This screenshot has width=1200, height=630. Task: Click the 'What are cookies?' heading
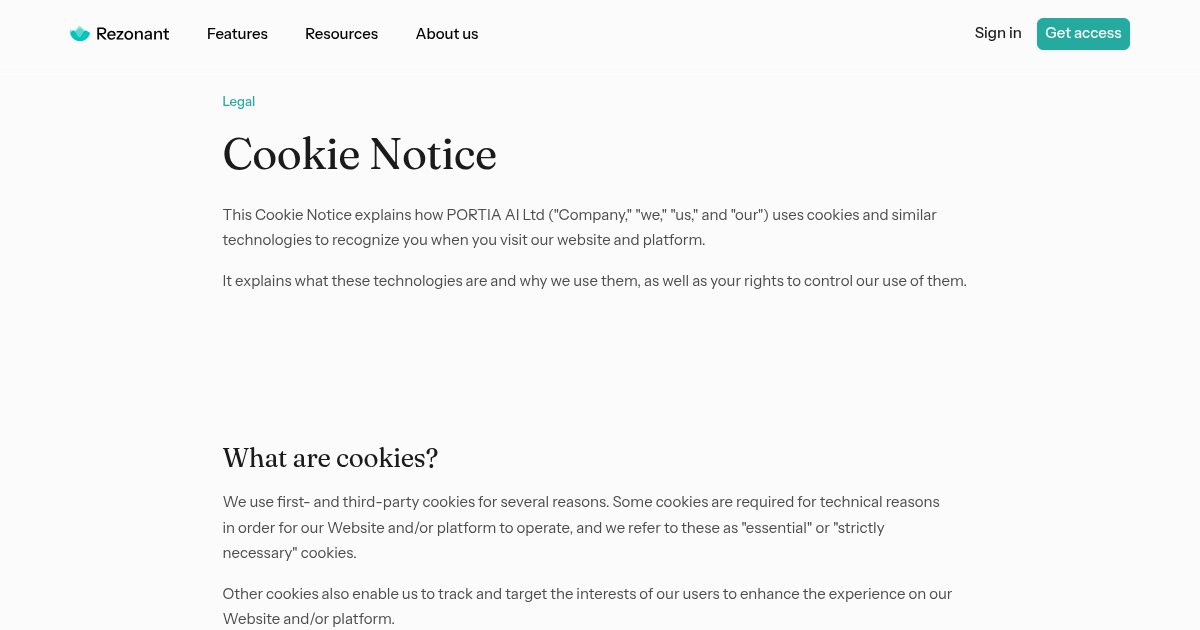330,458
